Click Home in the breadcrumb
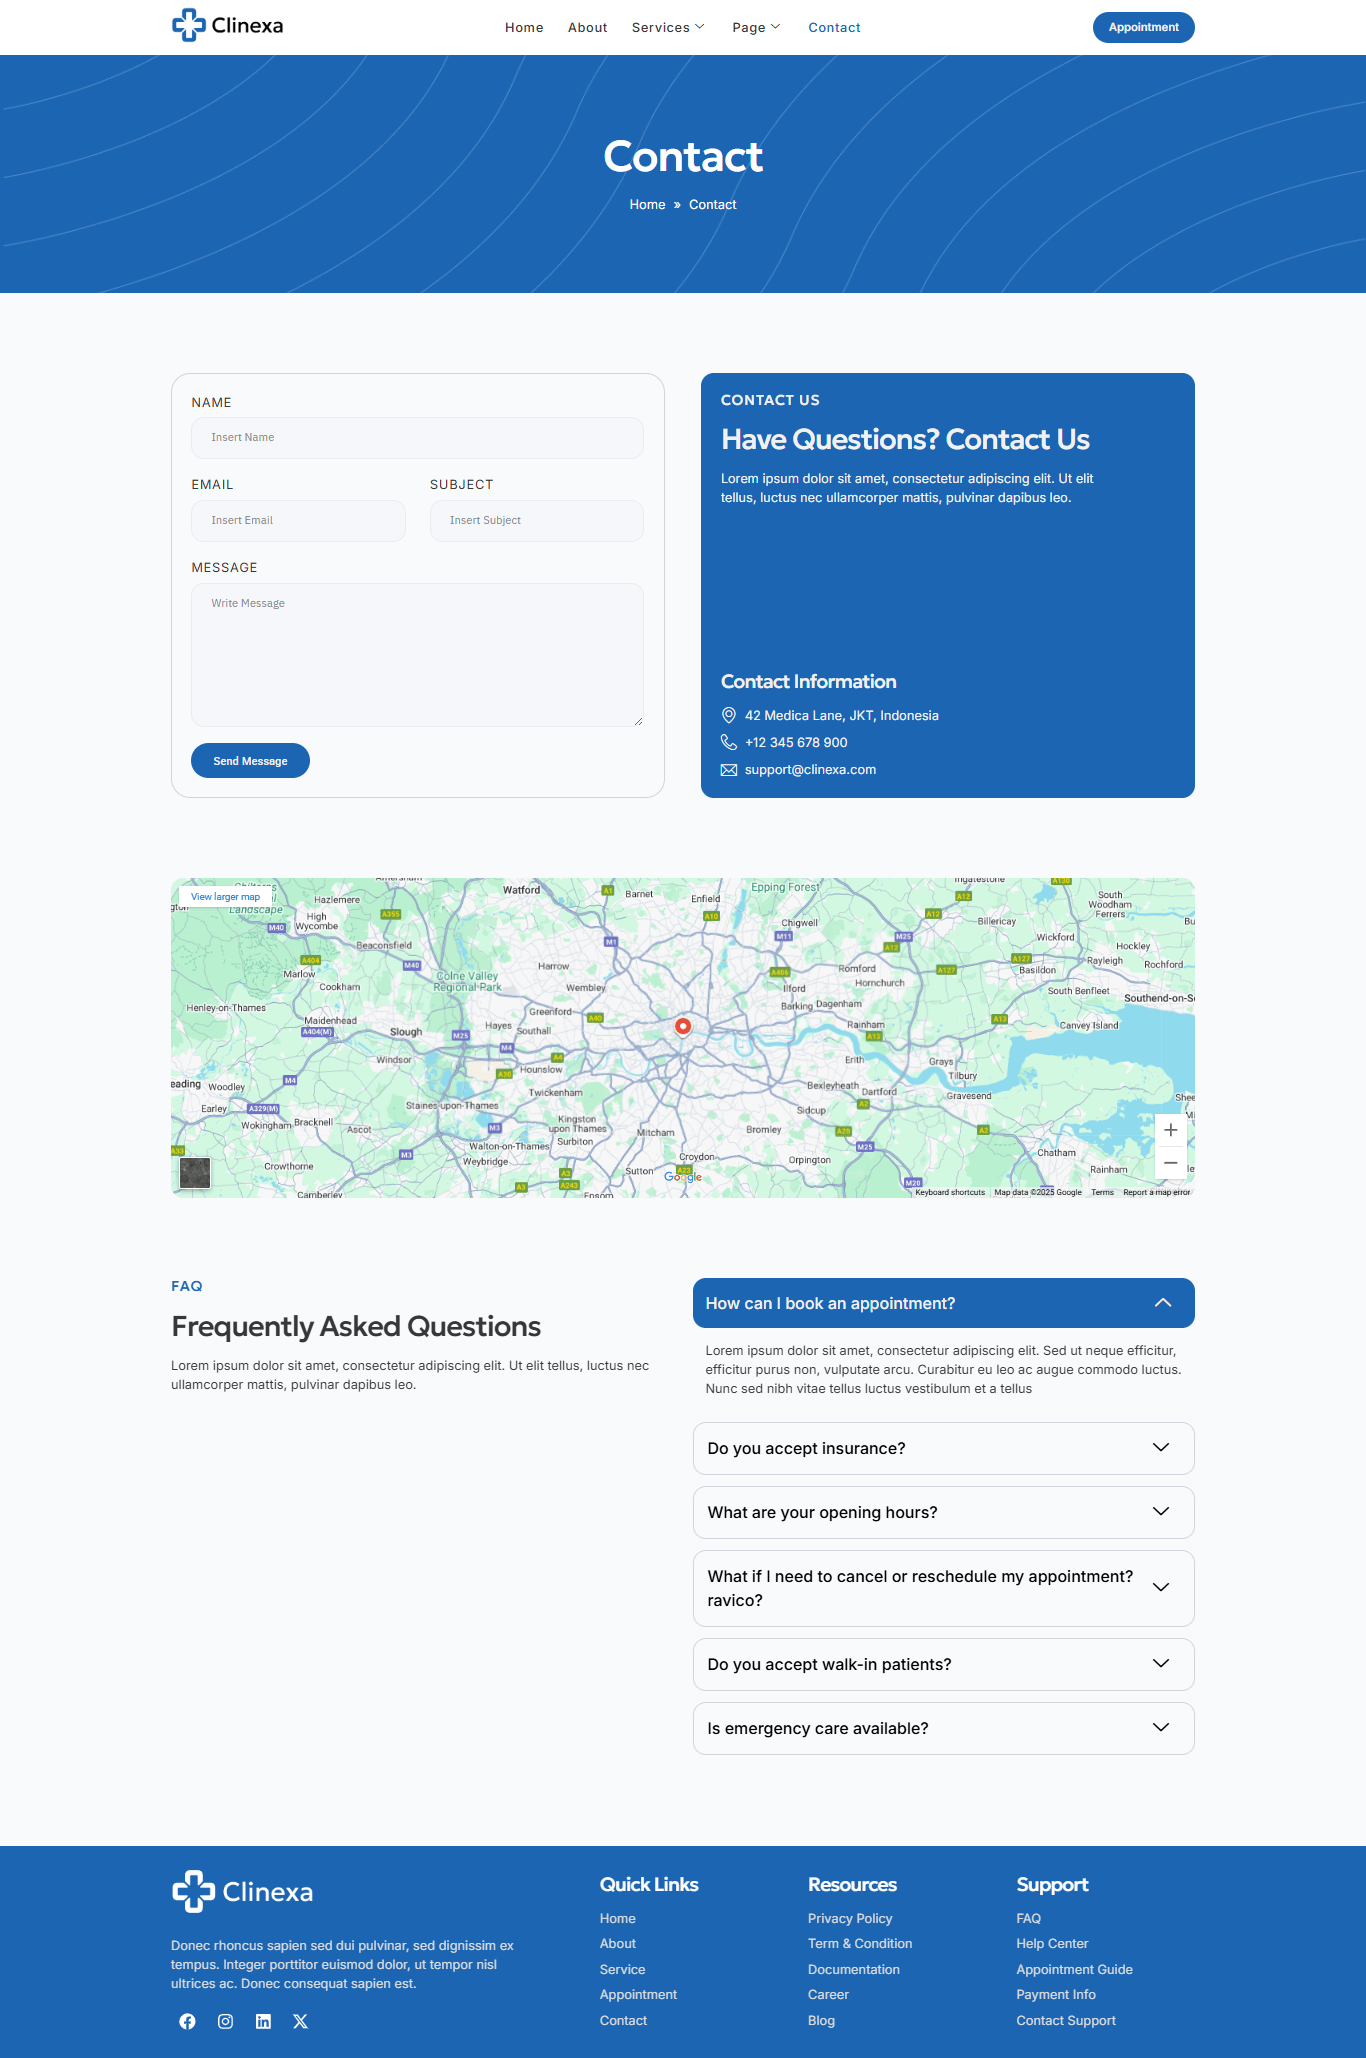 click(x=647, y=204)
